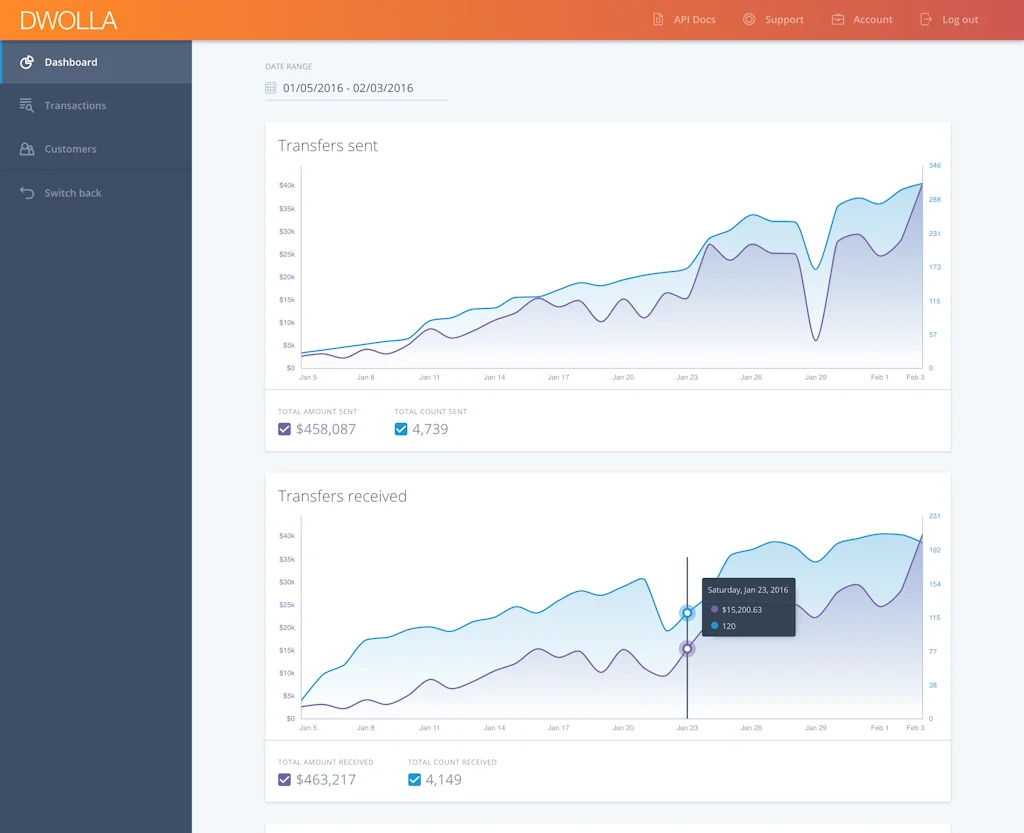Click the Log out link
1024x833 pixels.
(958, 19)
